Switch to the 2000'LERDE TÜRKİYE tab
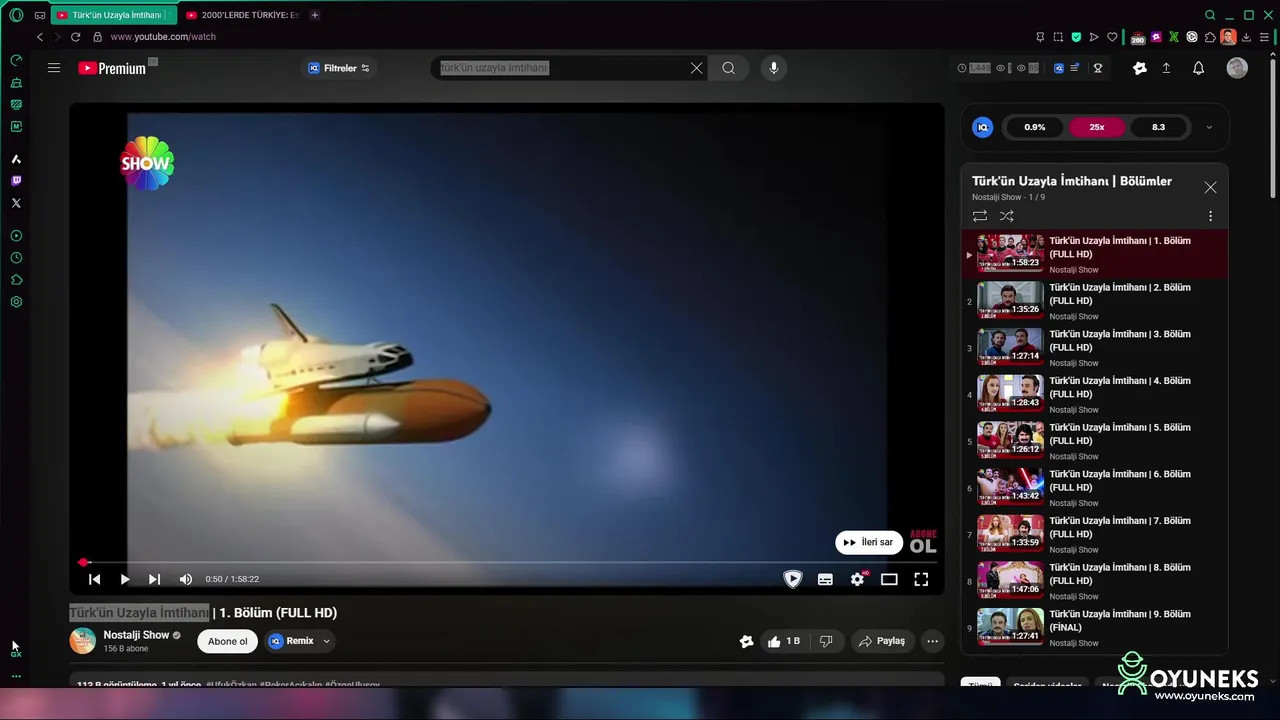The height and width of the screenshot is (720, 1280). click(243, 15)
